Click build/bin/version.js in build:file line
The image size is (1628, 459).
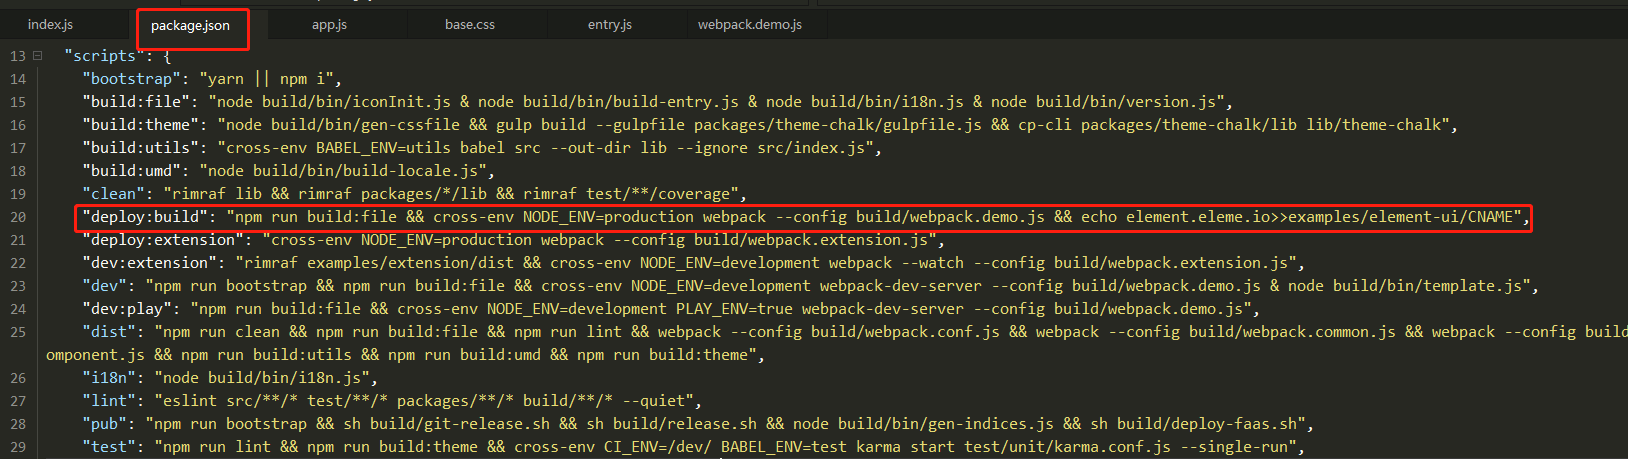(1126, 102)
